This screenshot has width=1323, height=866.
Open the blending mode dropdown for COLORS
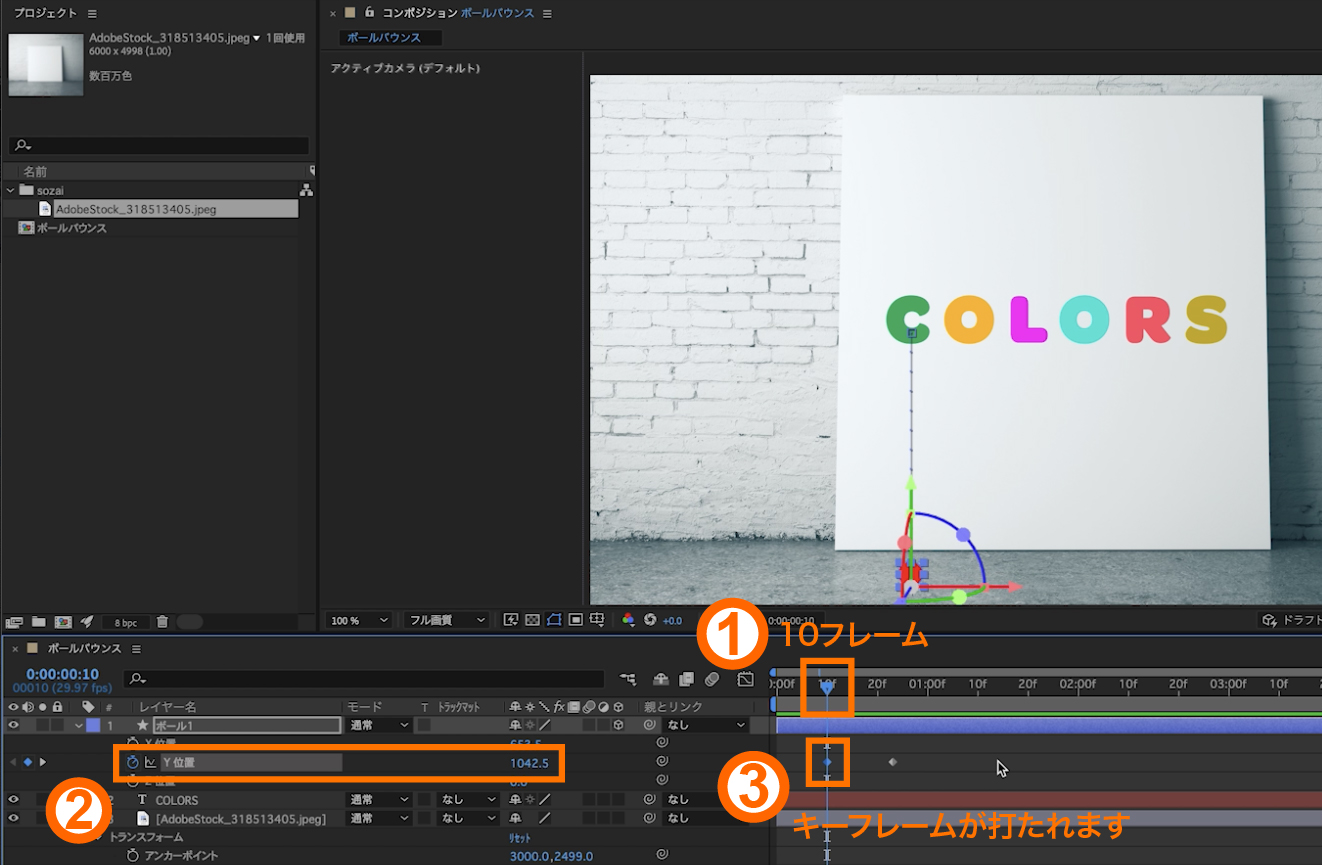378,800
